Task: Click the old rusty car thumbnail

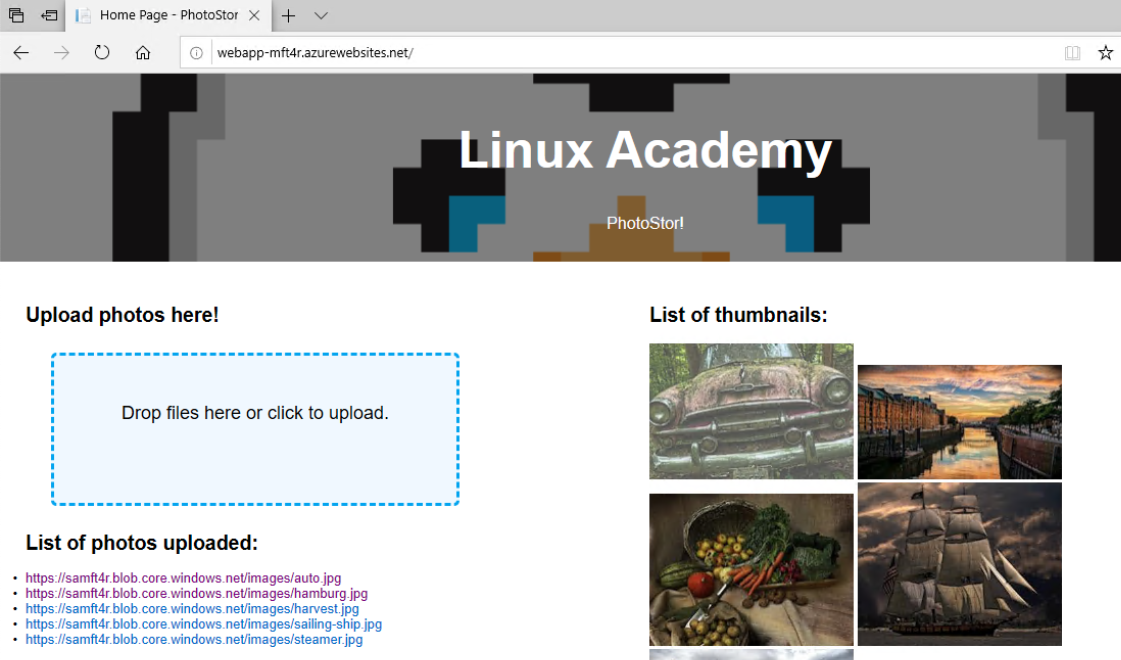Action: click(751, 411)
